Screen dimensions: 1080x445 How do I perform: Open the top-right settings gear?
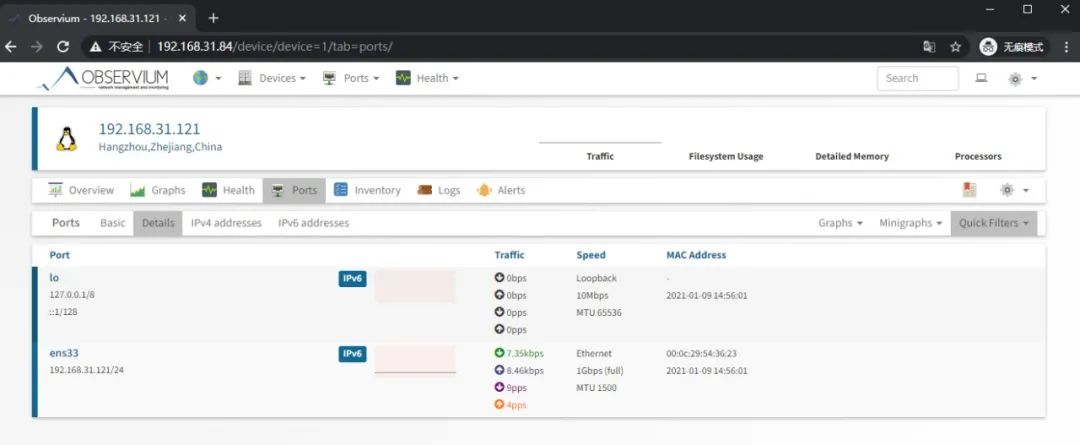[1015, 79]
